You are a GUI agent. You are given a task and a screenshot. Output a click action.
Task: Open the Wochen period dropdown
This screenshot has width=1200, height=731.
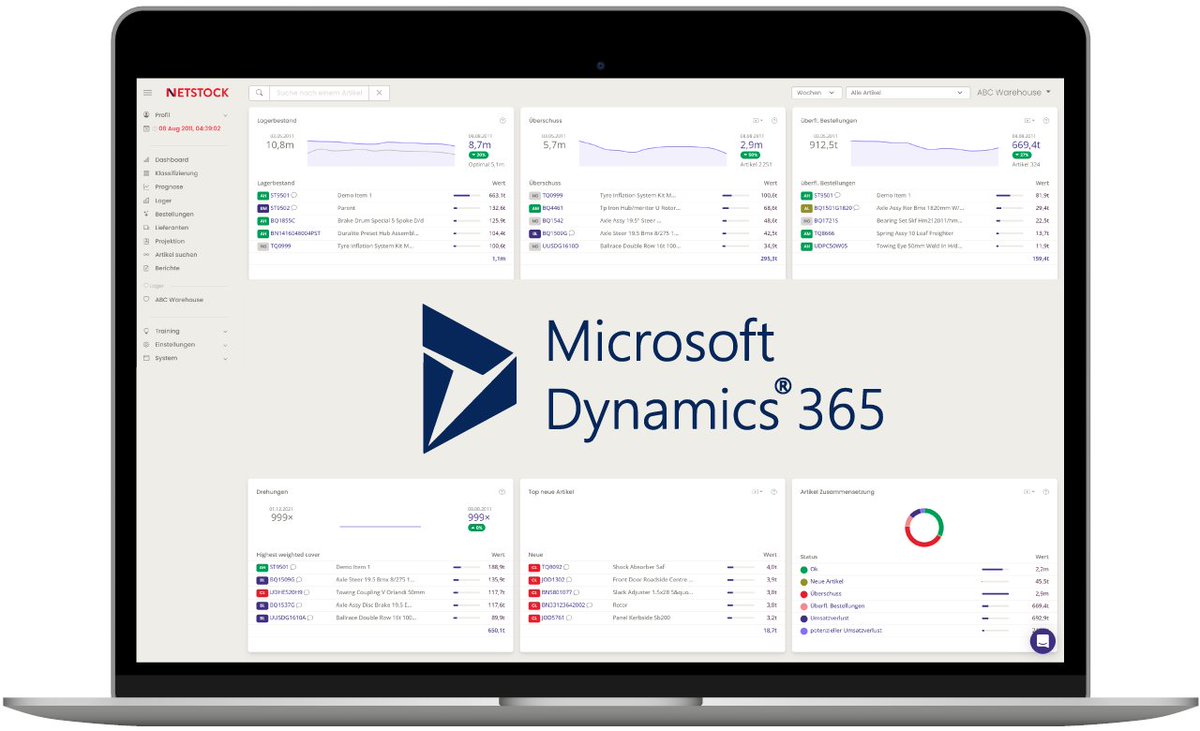tap(816, 92)
